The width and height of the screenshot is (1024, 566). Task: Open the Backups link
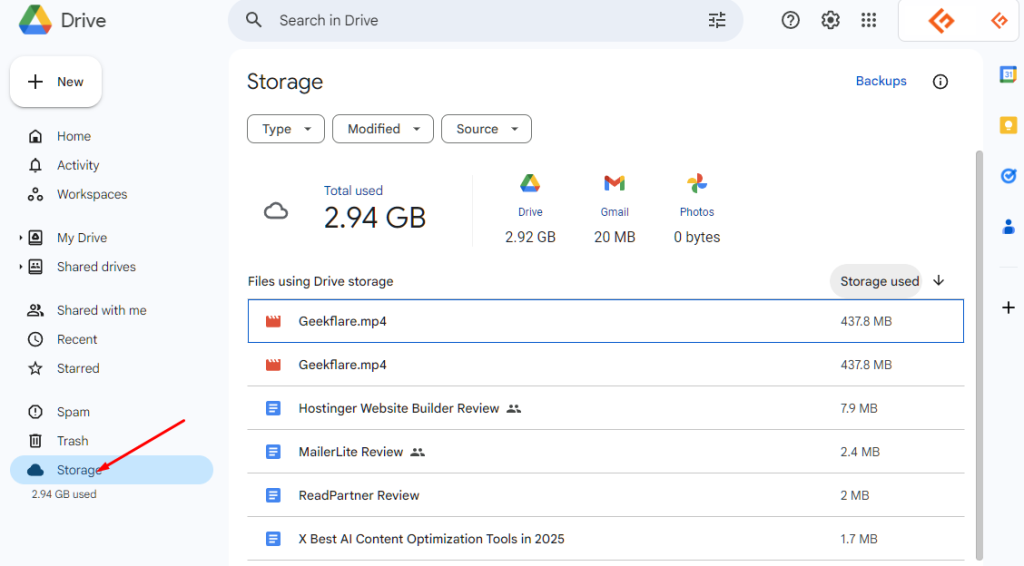coord(881,81)
